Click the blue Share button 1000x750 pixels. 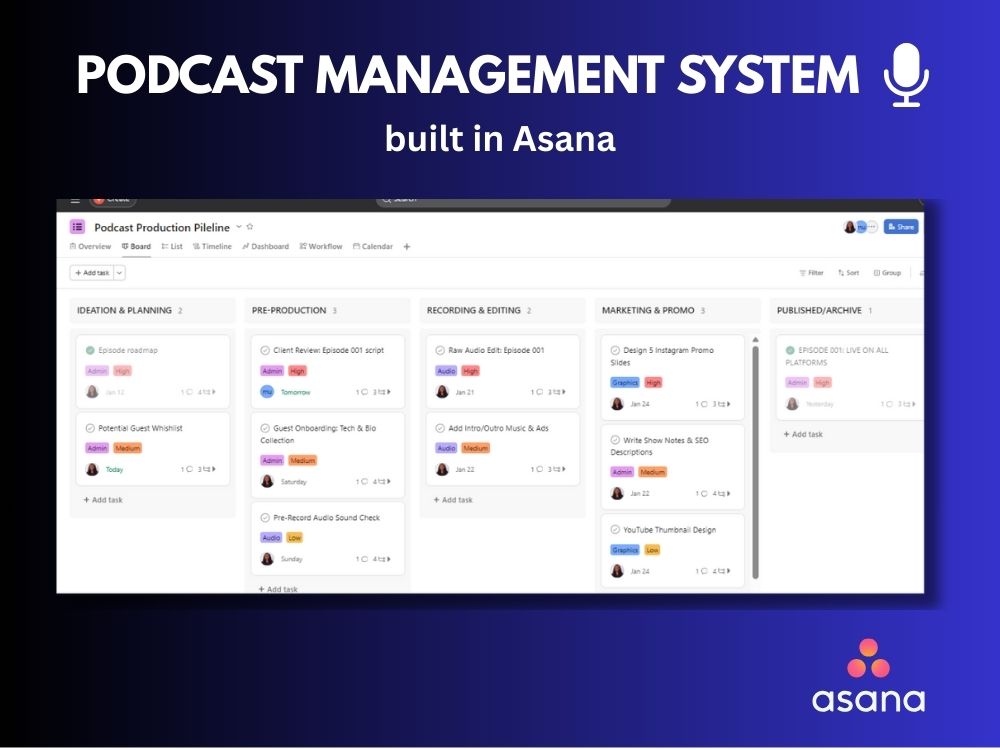(x=901, y=226)
